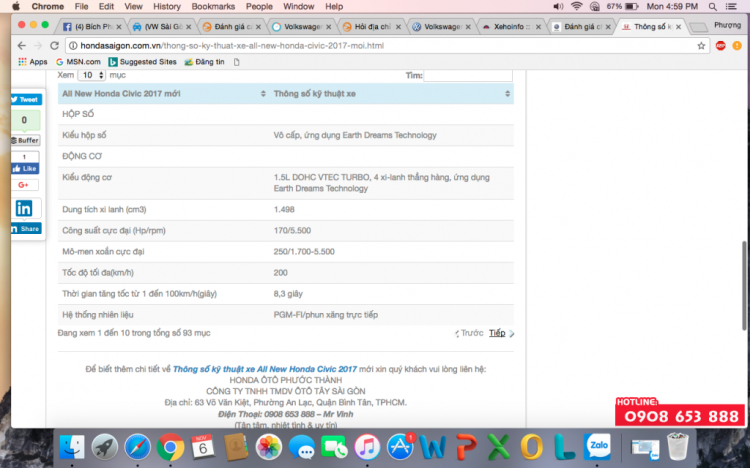Open the Adblock extension icon
Viewport: 750px width, 468px height.
click(x=720, y=46)
